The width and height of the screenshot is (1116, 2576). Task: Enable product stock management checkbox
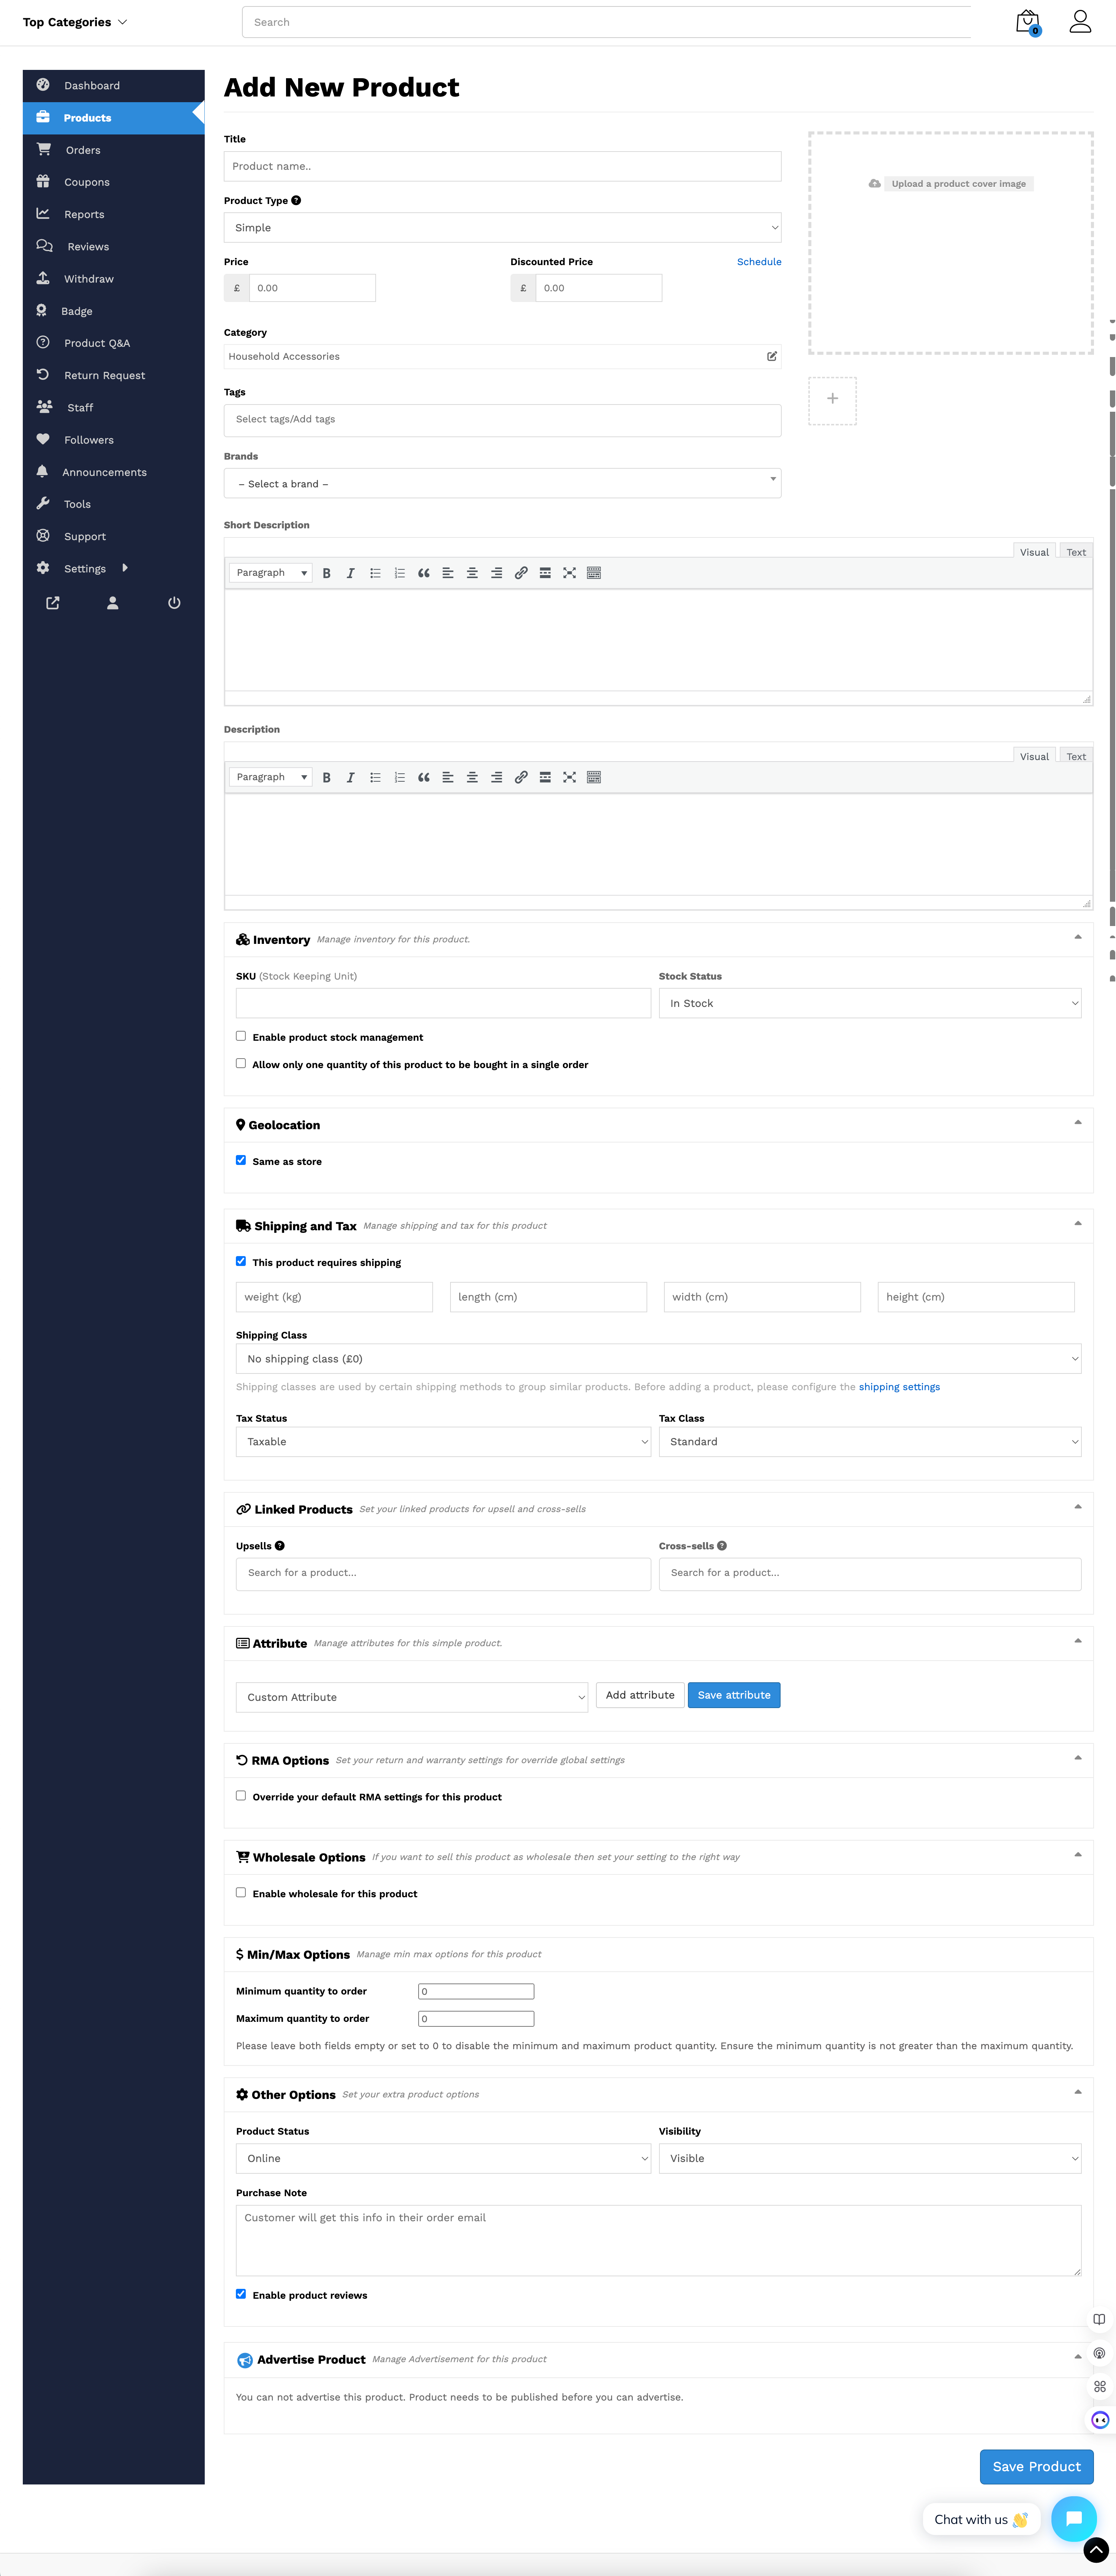tap(241, 1036)
